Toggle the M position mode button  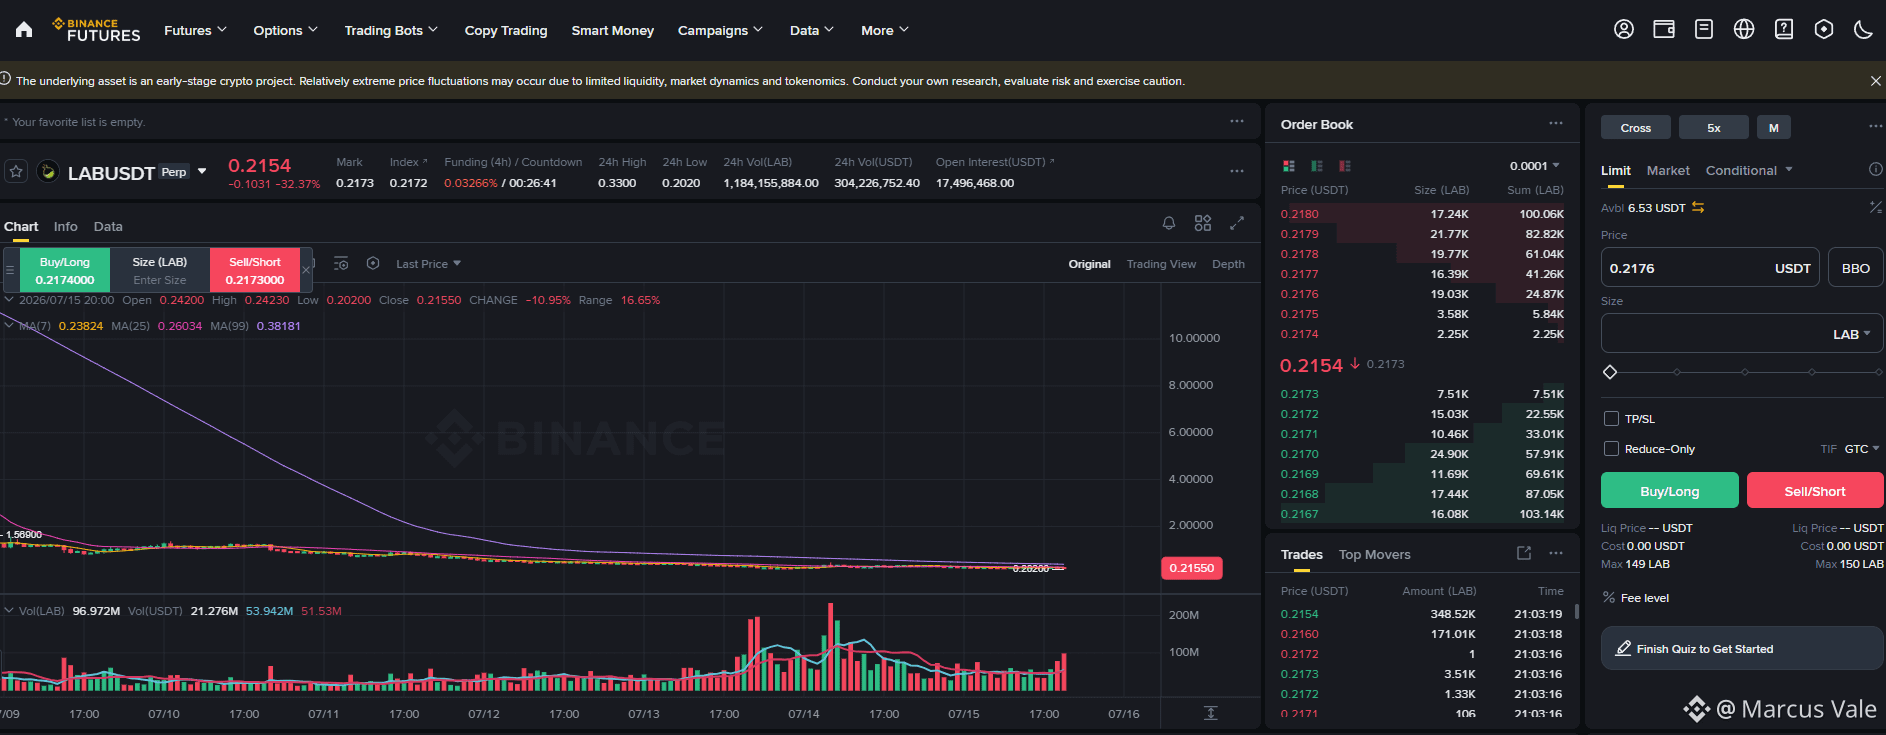(1773, 127)
